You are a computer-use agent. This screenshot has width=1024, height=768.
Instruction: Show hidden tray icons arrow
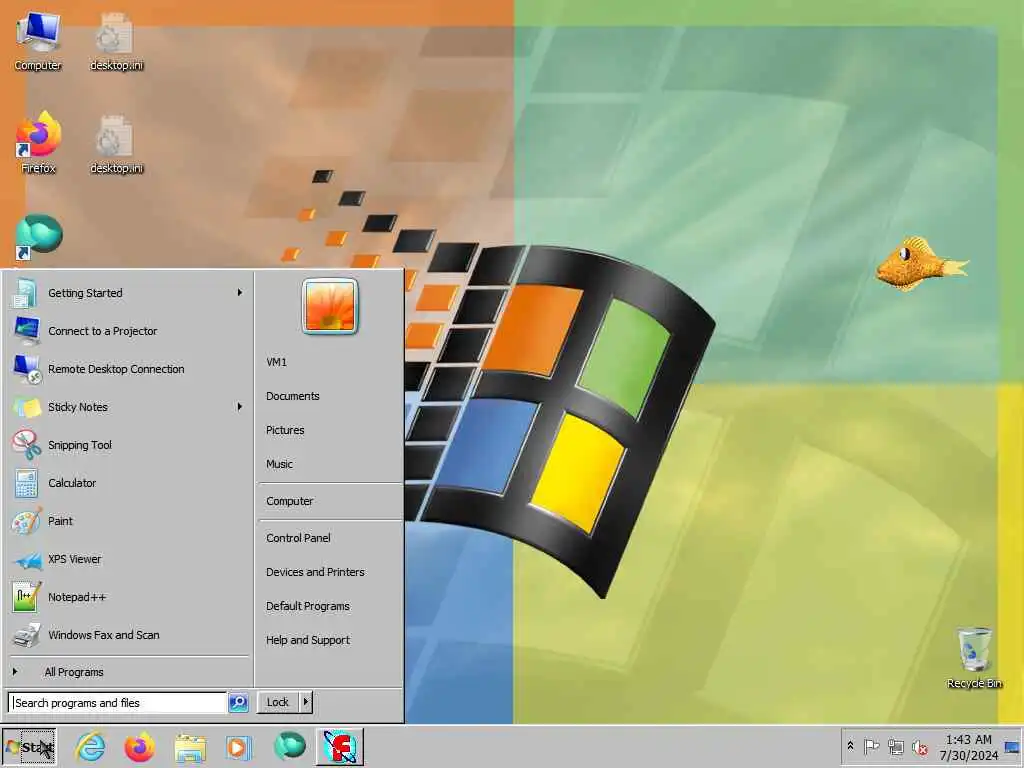tap(850, 745)
